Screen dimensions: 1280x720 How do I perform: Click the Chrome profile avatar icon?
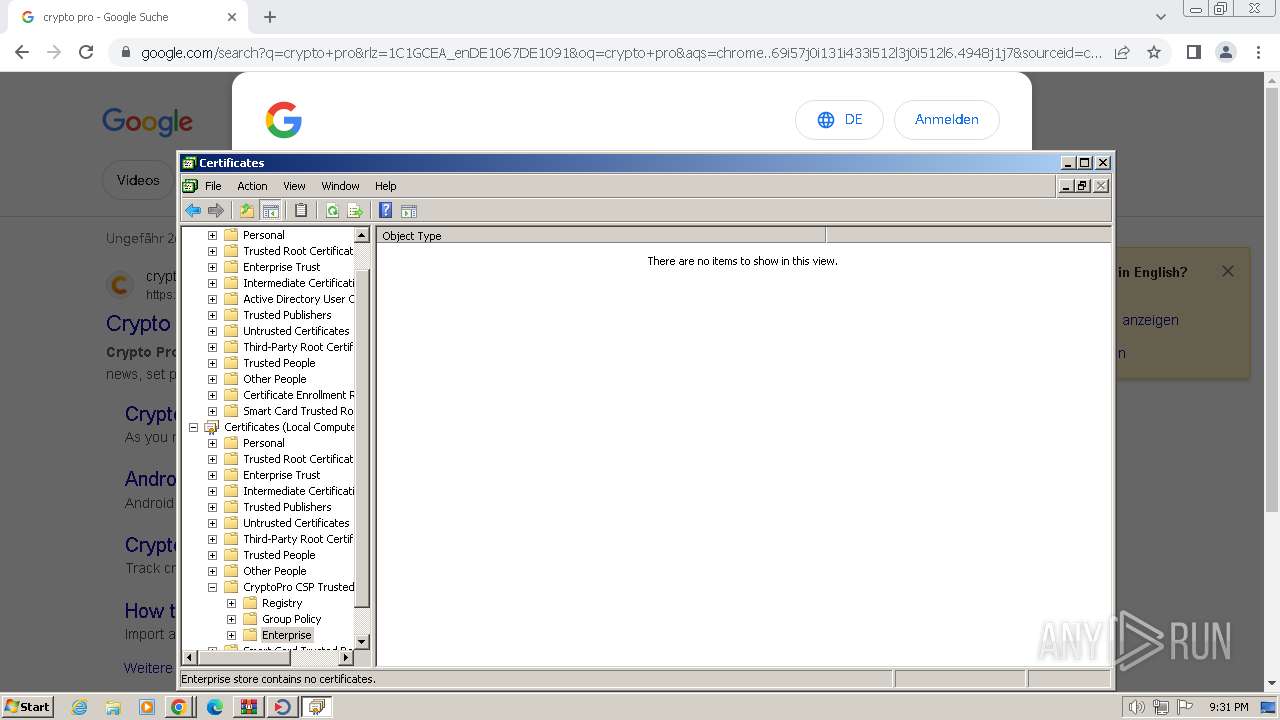[x=1225, y=52]
